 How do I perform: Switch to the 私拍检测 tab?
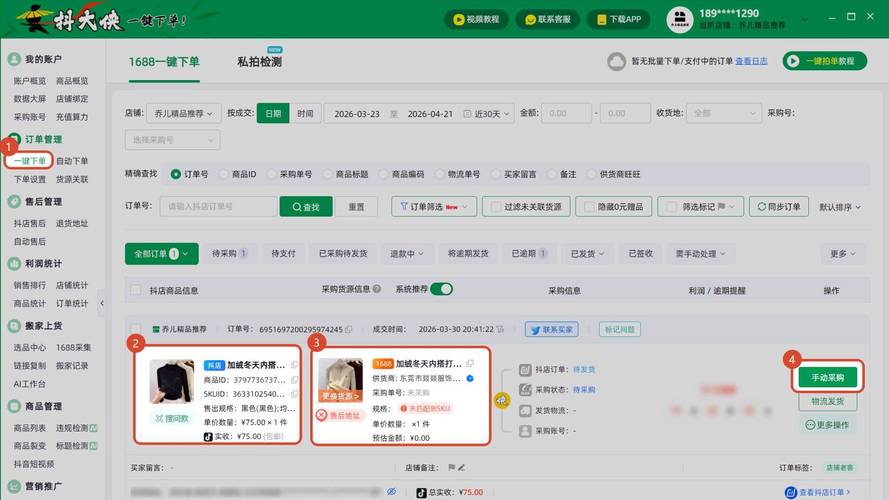(x=259, y=62)
